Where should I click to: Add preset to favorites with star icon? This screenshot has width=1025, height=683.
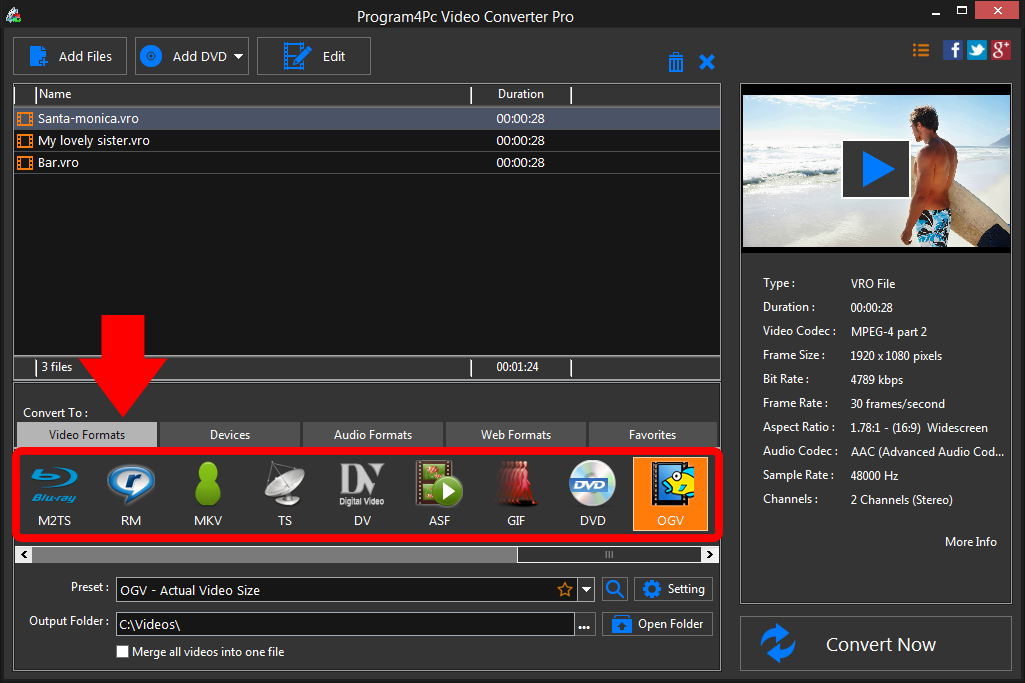(x=565, y=590)
